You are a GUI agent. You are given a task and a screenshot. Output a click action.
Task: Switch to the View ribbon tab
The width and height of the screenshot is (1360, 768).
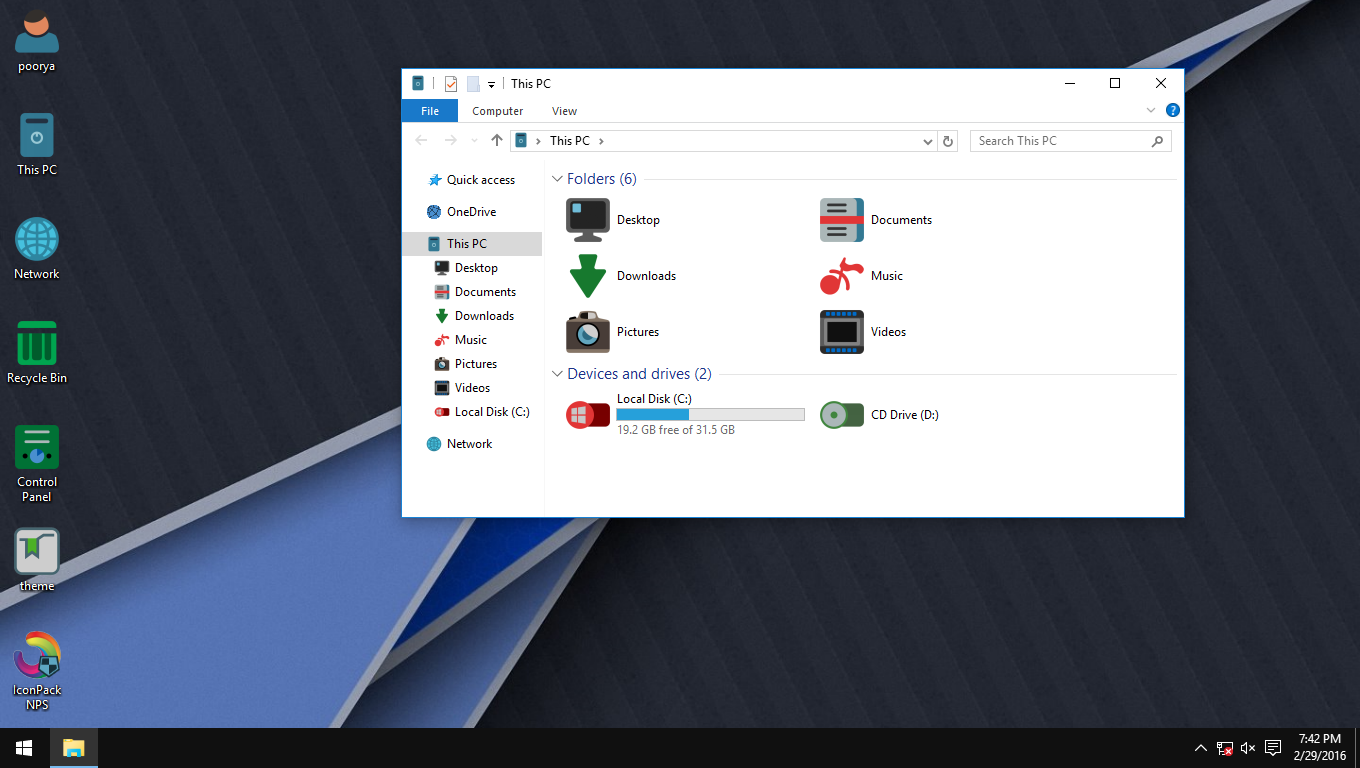564,111
